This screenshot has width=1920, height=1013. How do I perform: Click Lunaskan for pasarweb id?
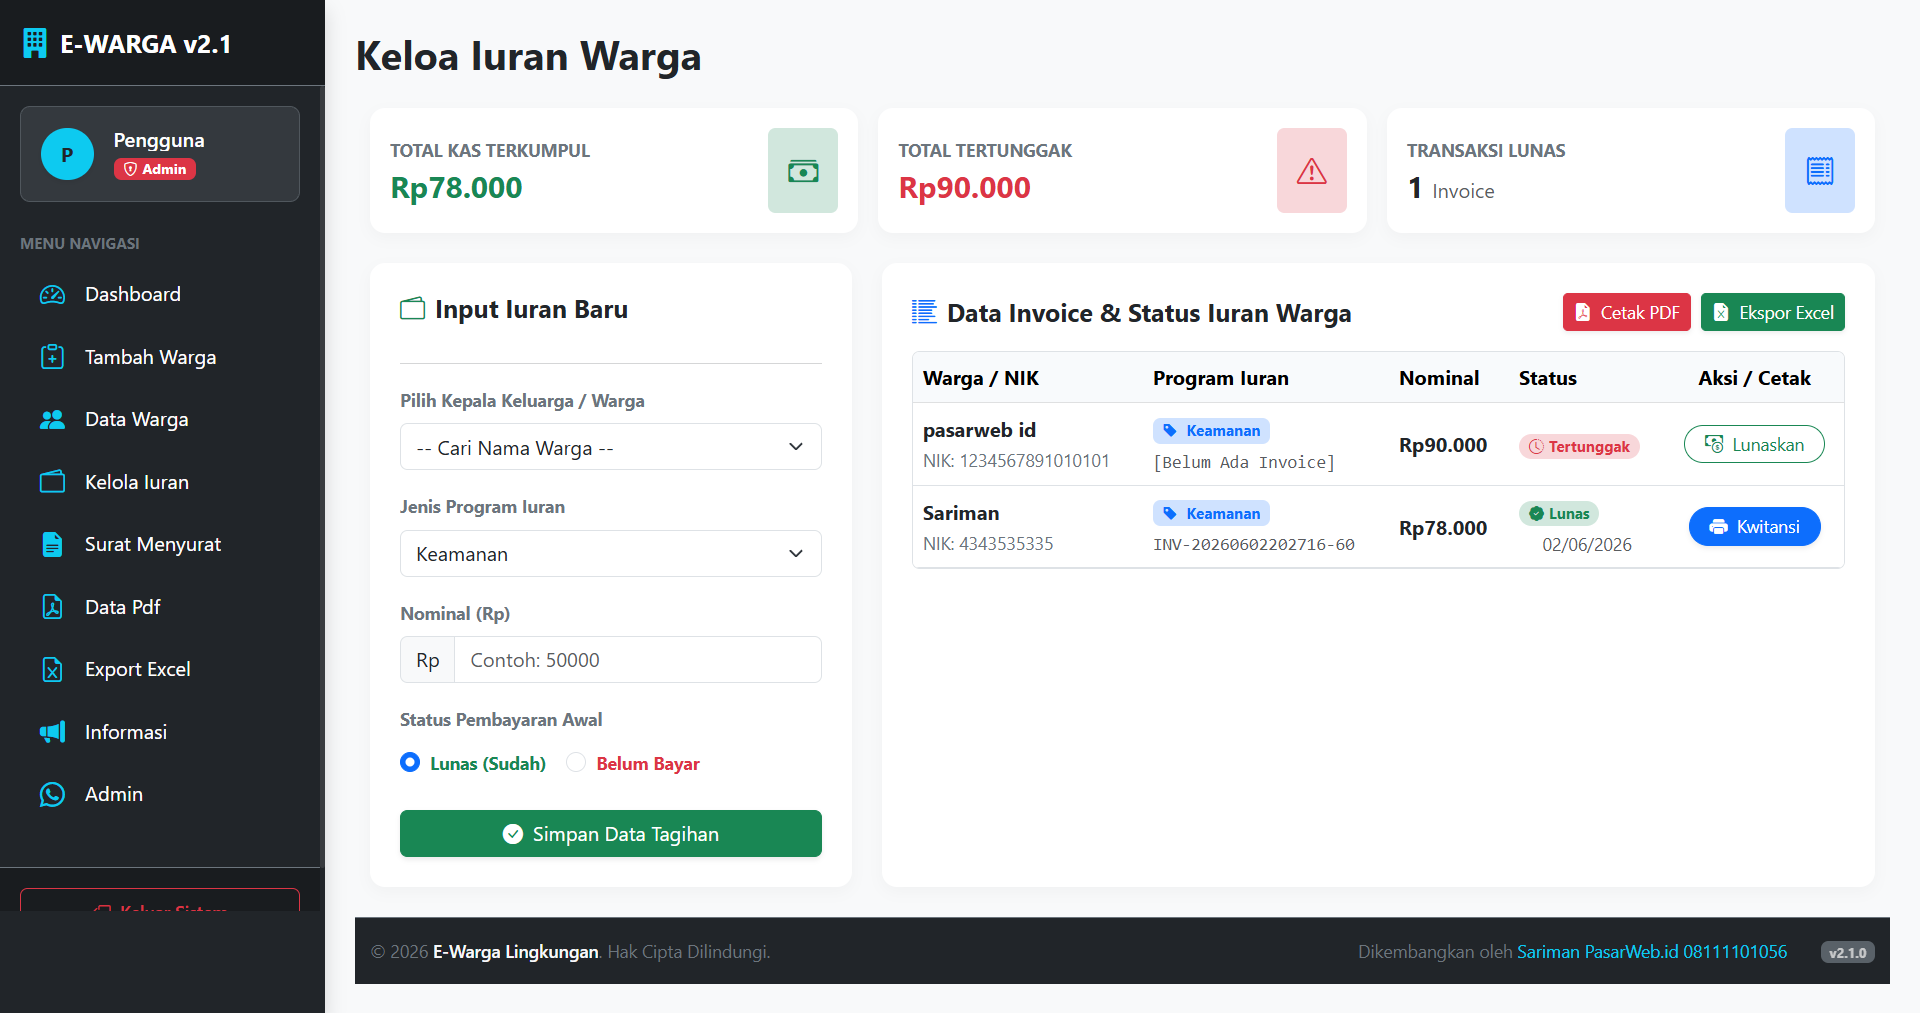coord(1754,444)
